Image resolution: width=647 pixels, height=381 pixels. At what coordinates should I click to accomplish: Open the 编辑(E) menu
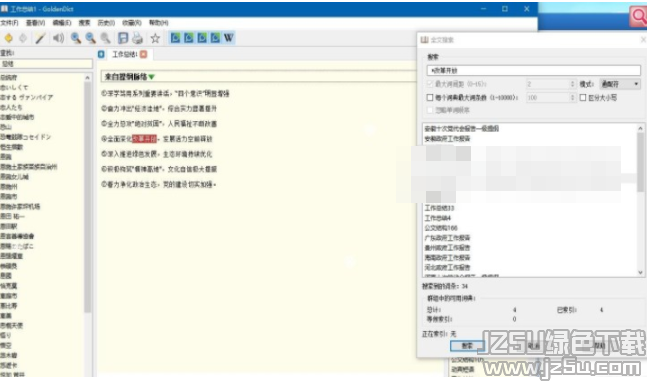tap(61, 23)
